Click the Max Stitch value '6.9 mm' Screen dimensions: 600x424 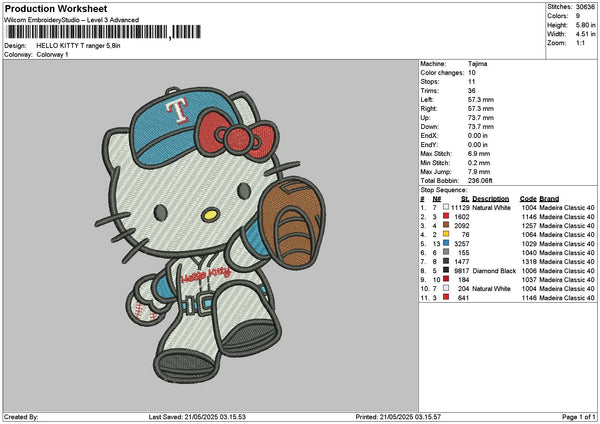click(x=479, y=153)
